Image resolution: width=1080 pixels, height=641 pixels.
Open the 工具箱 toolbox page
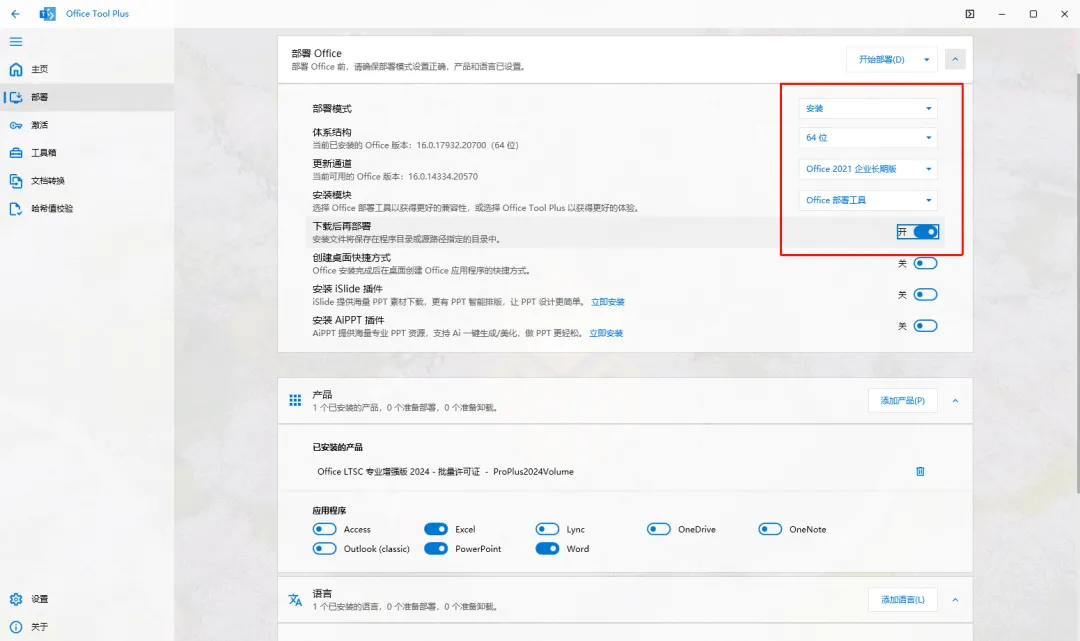(87, 153)
